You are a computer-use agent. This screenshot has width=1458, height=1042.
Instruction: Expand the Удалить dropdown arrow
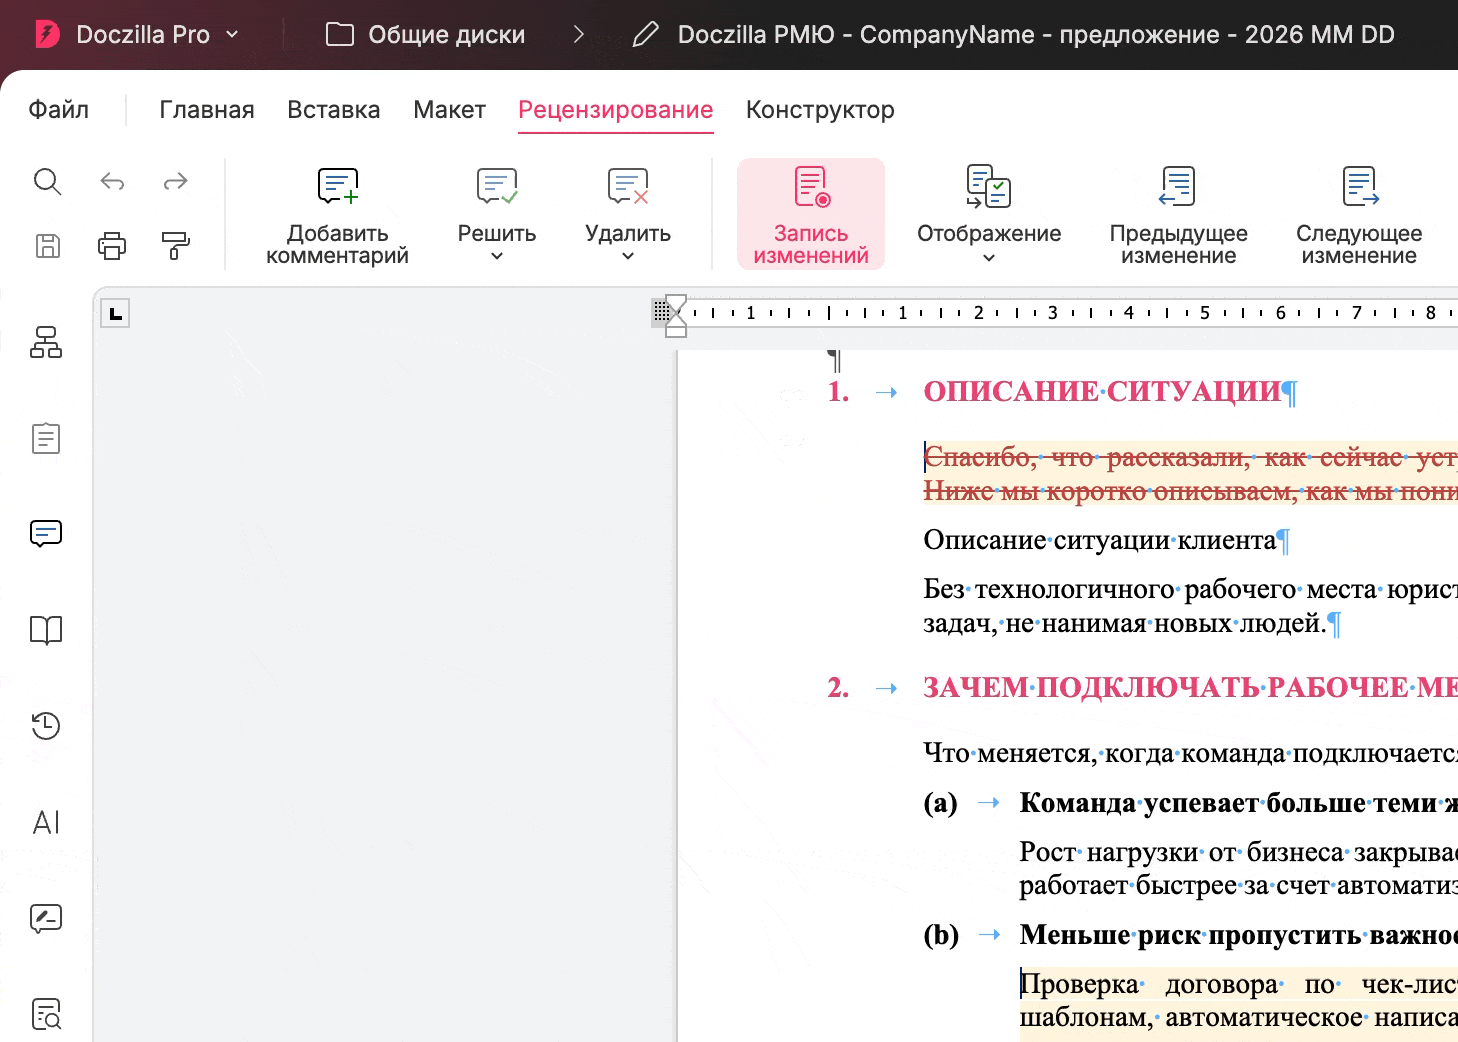(628, 257)
